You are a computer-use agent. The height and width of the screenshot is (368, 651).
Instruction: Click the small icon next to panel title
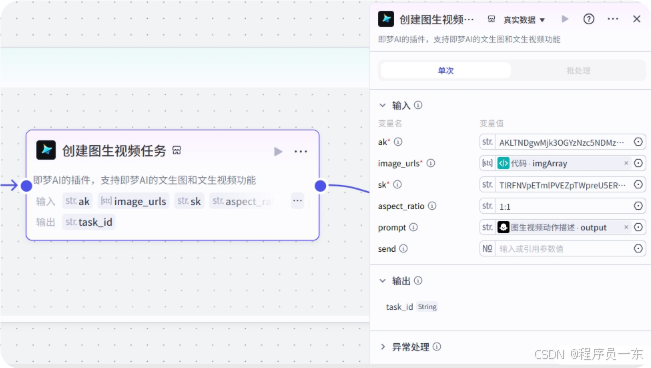491,19
